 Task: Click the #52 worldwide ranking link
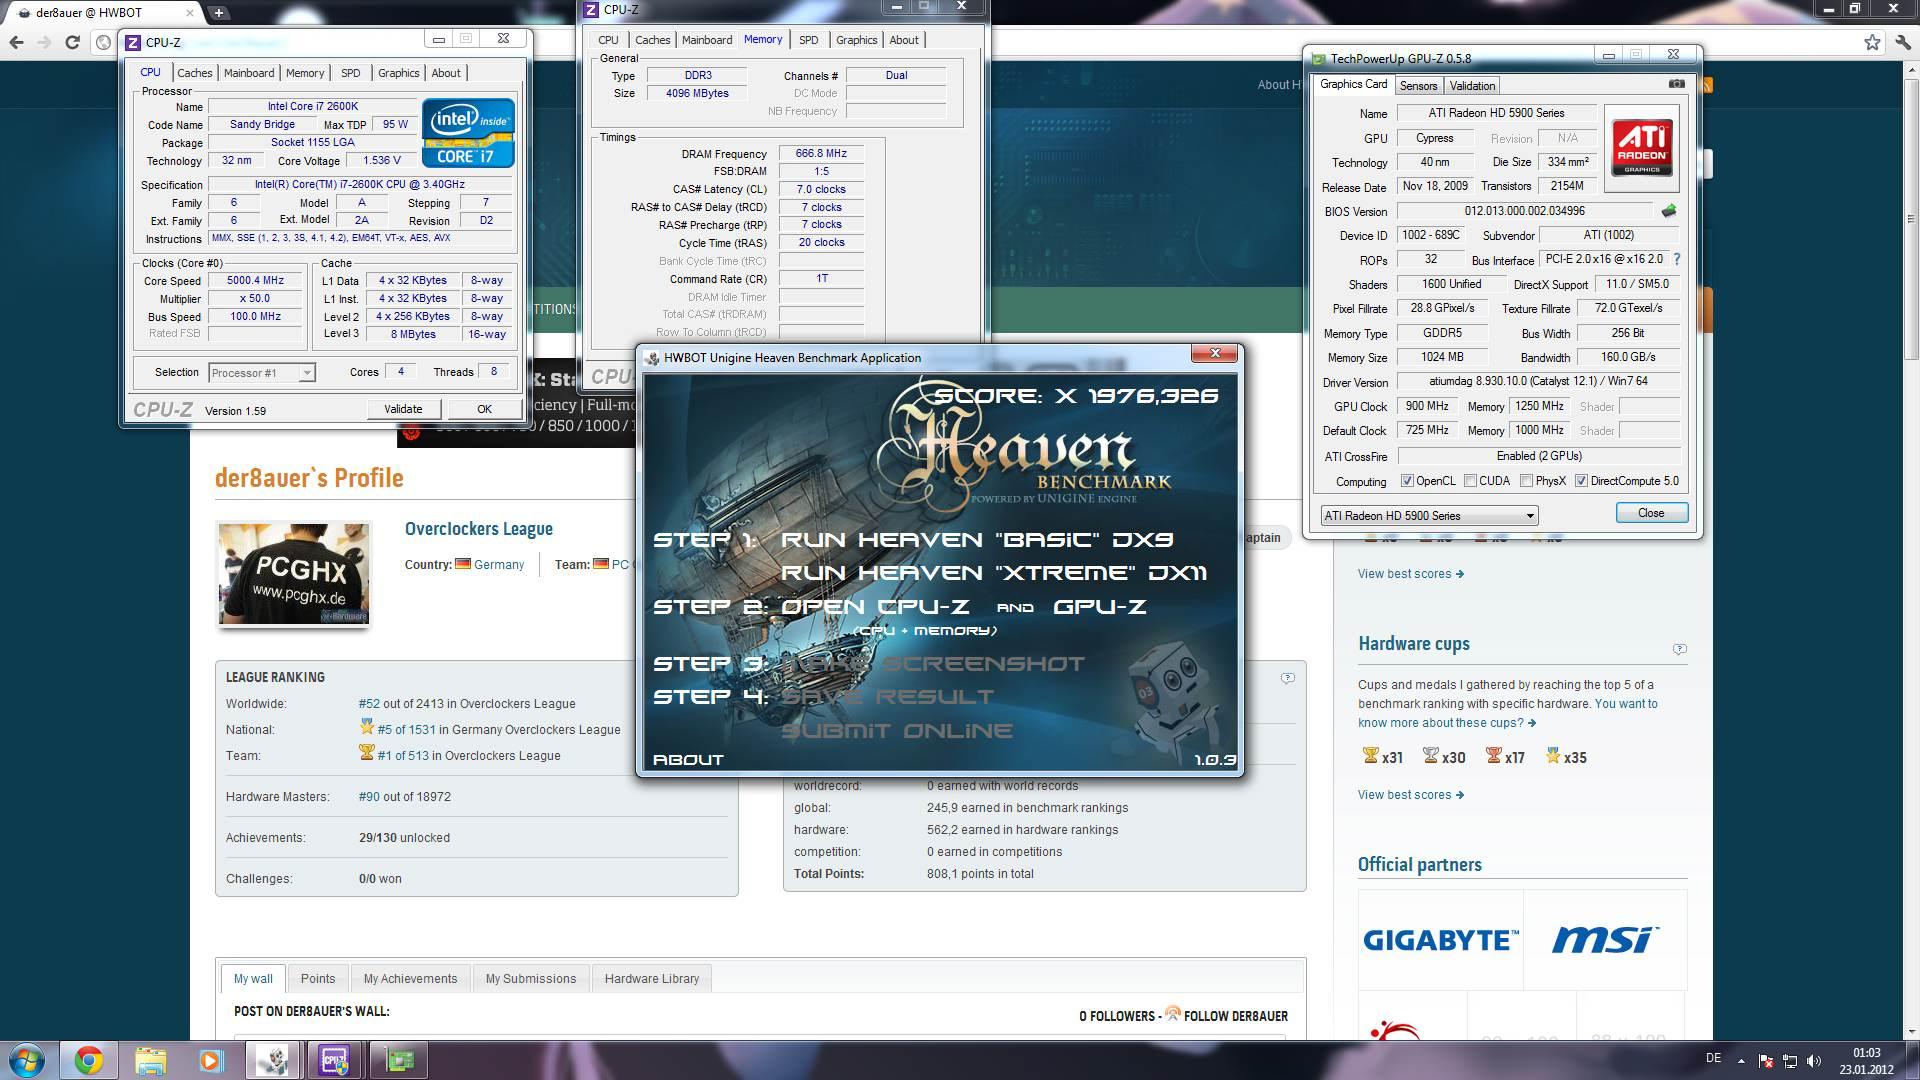(367, 704)
